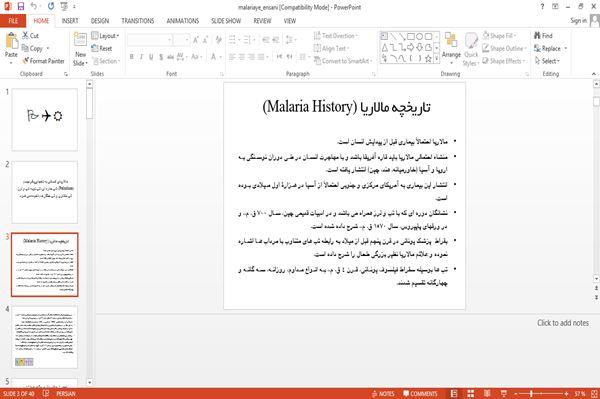
Task: Toggle the Comments pane button
Action: 420,394
